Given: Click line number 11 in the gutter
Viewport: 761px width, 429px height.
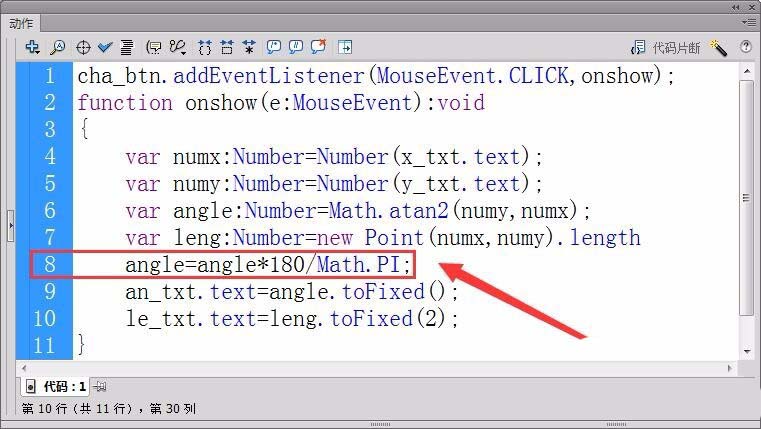Looking at the screenshot, I should pos(45,345).
